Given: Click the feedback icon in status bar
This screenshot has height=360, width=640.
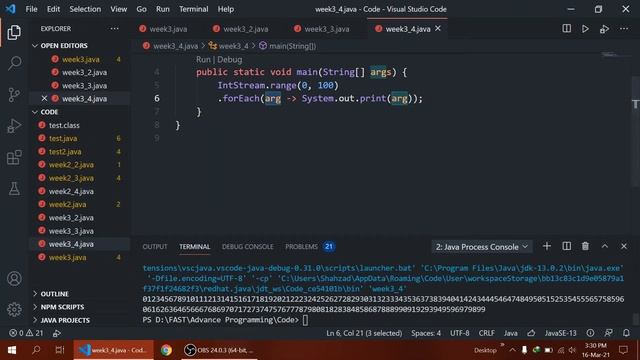Looking at the screenshot, I should (x=608, y=333).
